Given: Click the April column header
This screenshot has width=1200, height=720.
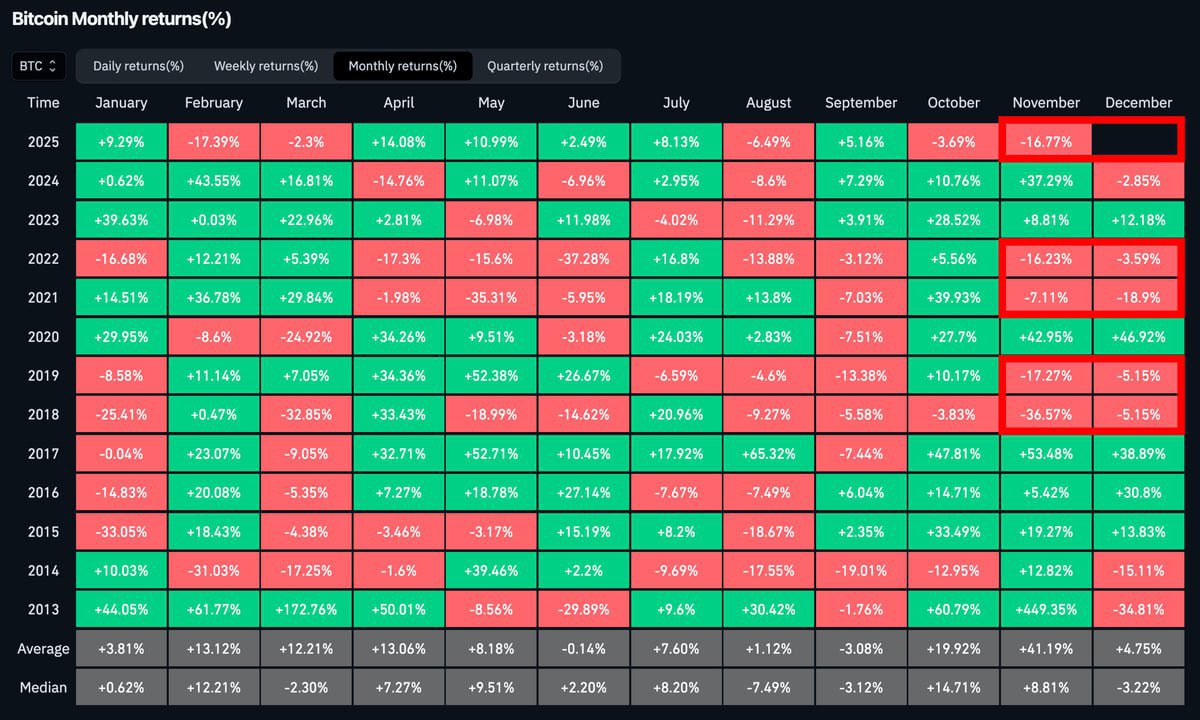Looking at the screenshot, I should pos(399,102).
